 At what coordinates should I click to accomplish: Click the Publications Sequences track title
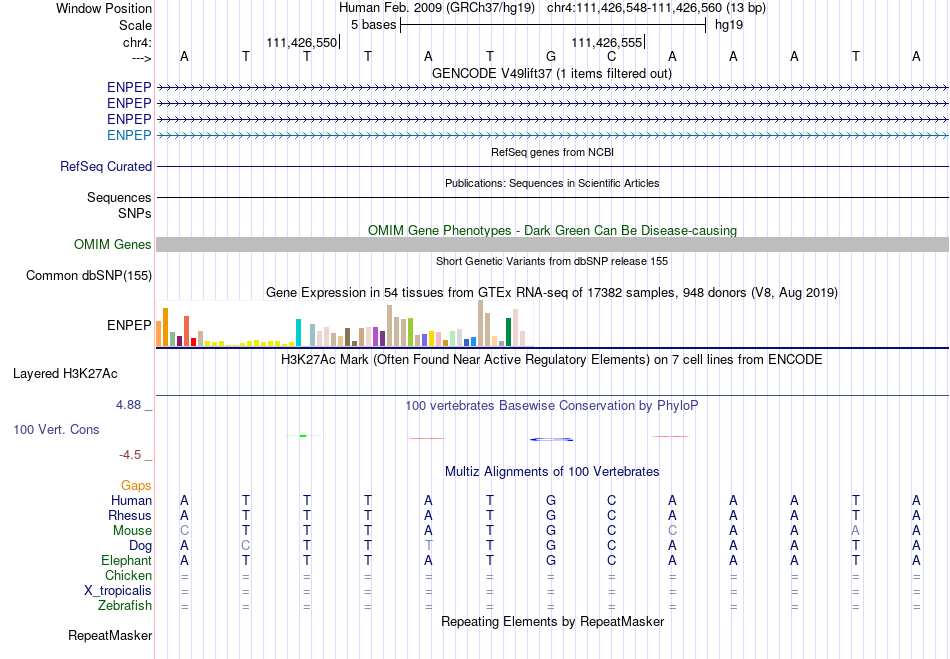pyautogui.click(x=552, y=183)
